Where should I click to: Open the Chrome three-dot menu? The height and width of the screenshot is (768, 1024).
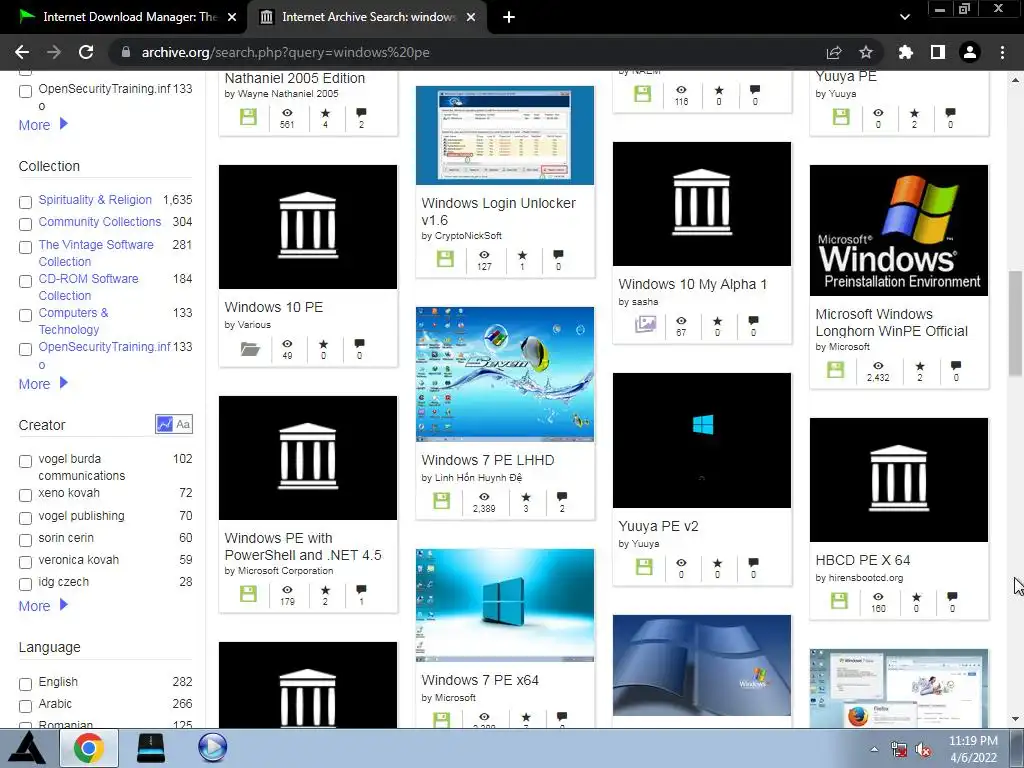1002,52
